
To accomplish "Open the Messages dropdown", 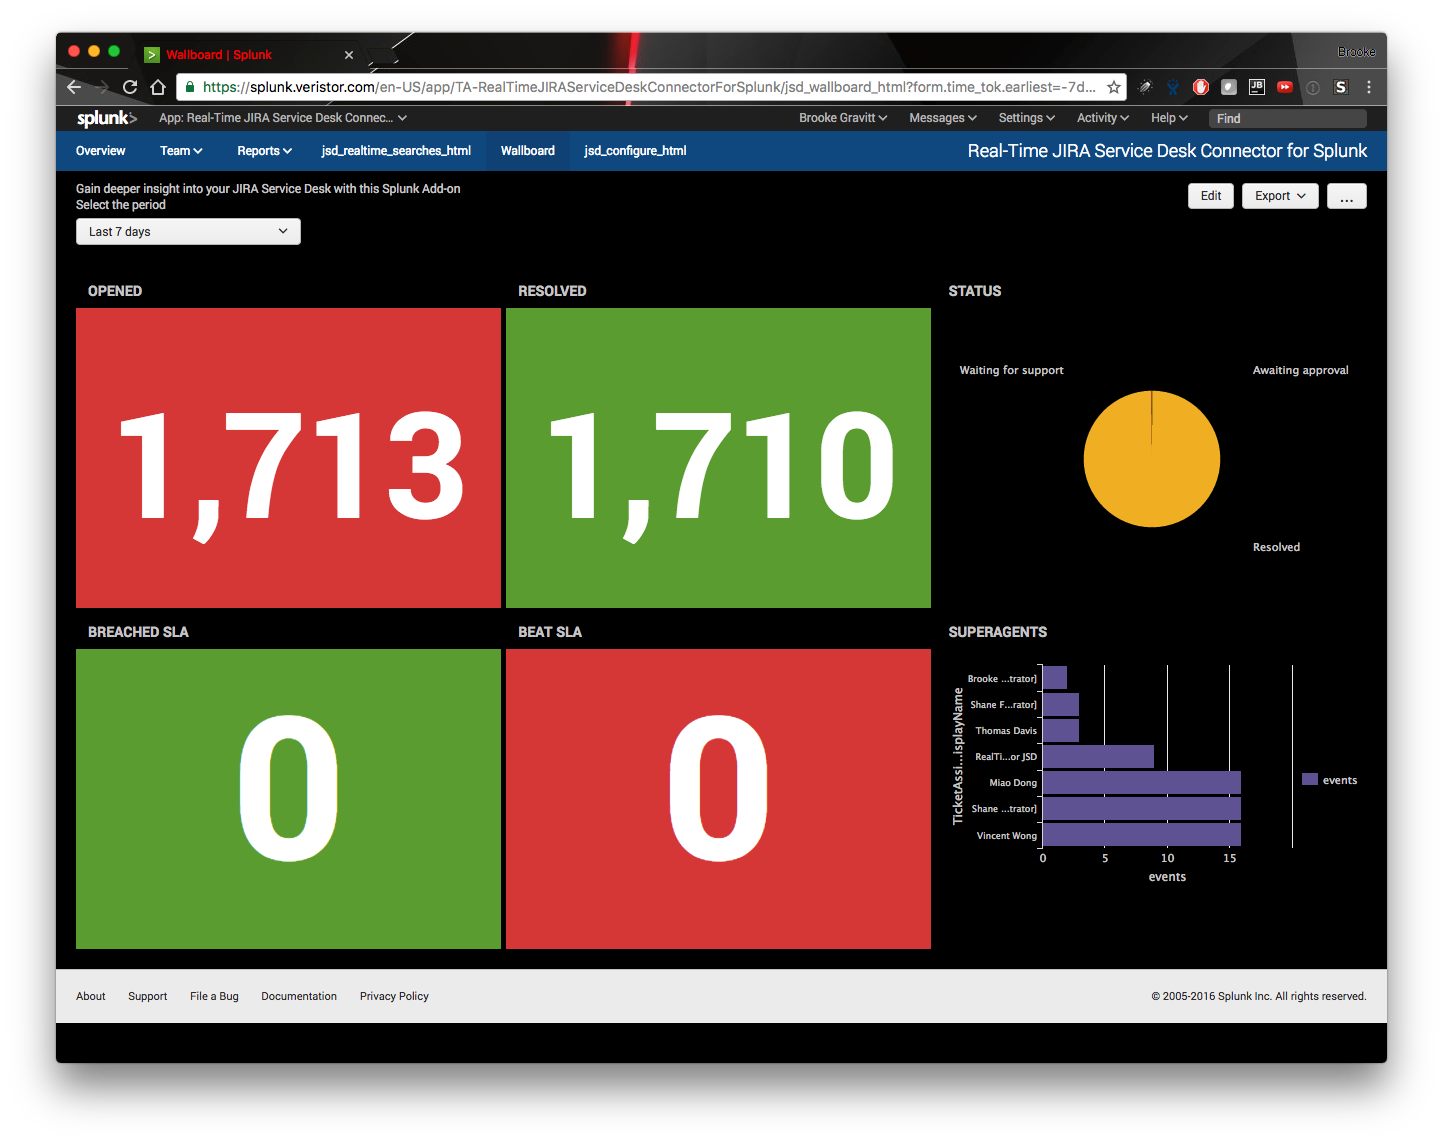I will (x=943, y=118).
